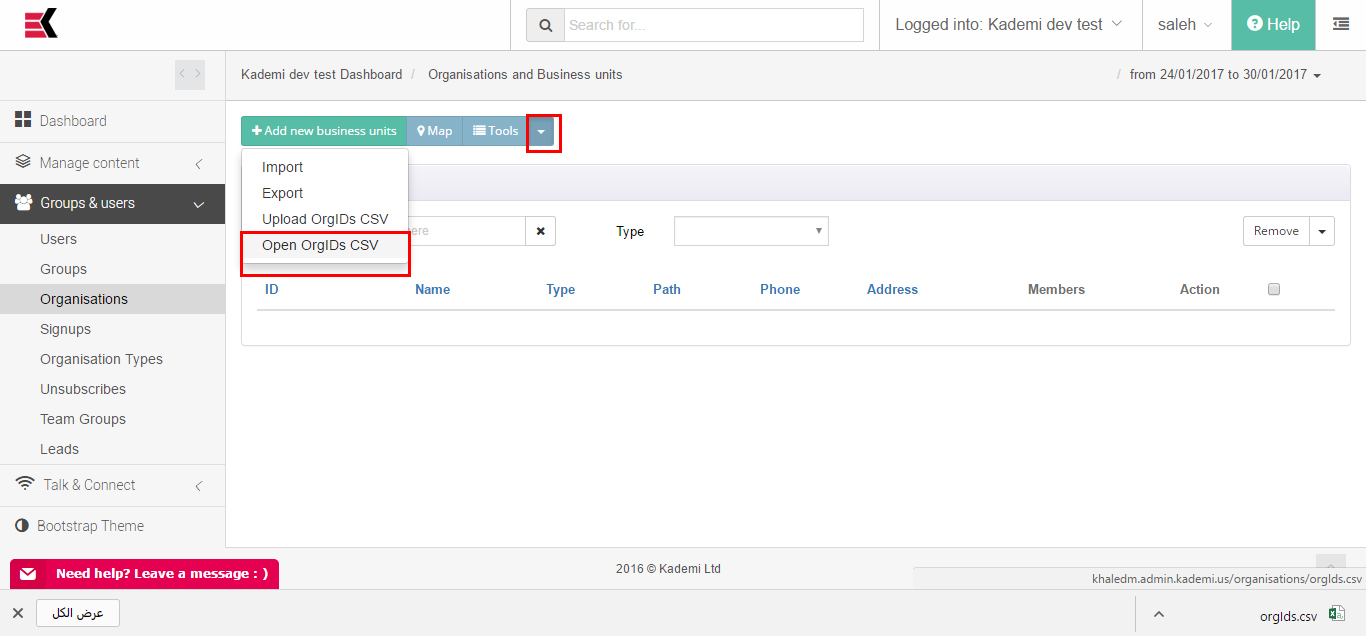Viewport: 1366px width, 636px height.
Task: Open Groups in the sidebar
Action: point(63,269)
